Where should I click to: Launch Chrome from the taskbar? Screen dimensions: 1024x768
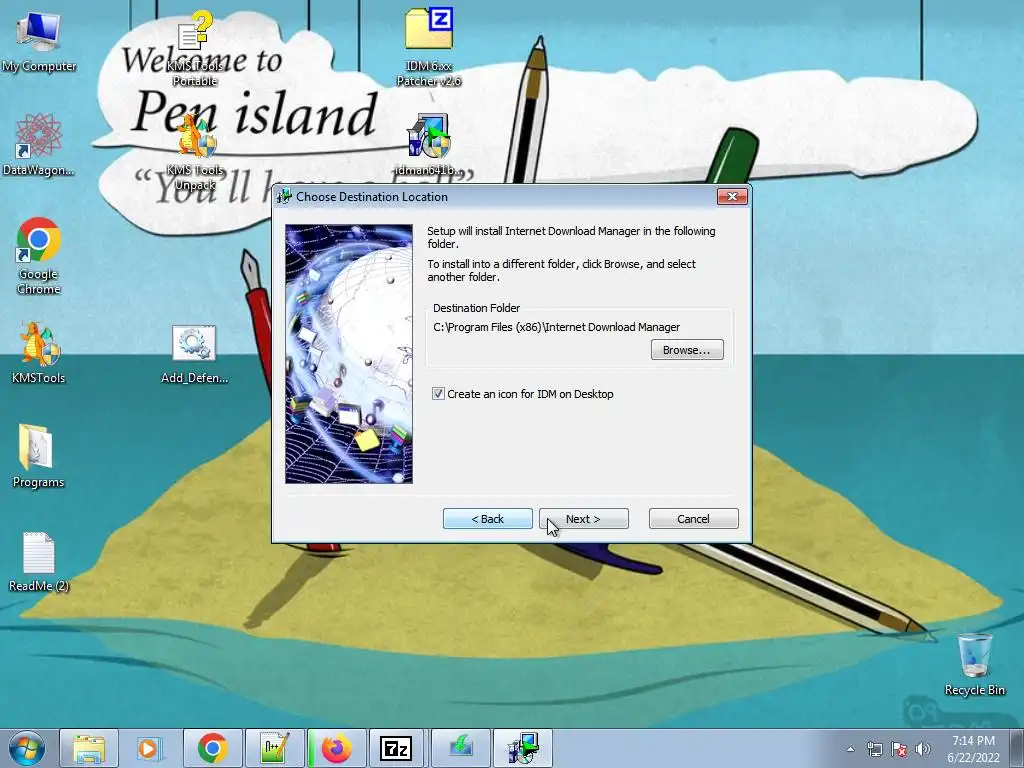212,748
